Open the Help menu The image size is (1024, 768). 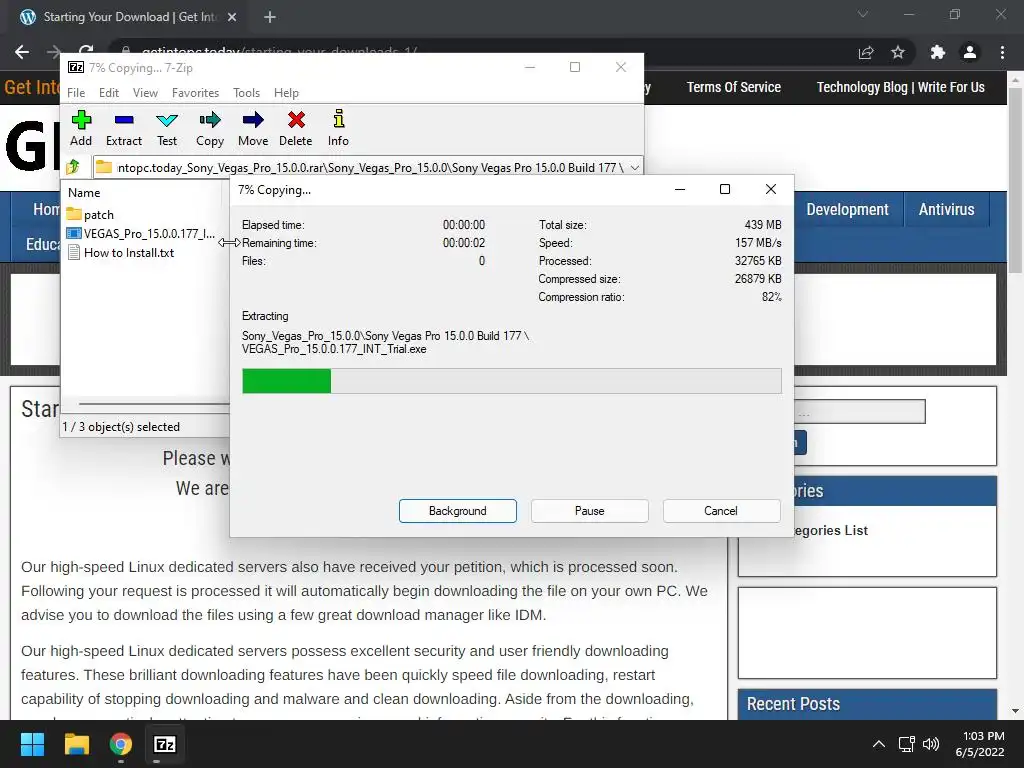pyautogui.click(x=286, y=93)
